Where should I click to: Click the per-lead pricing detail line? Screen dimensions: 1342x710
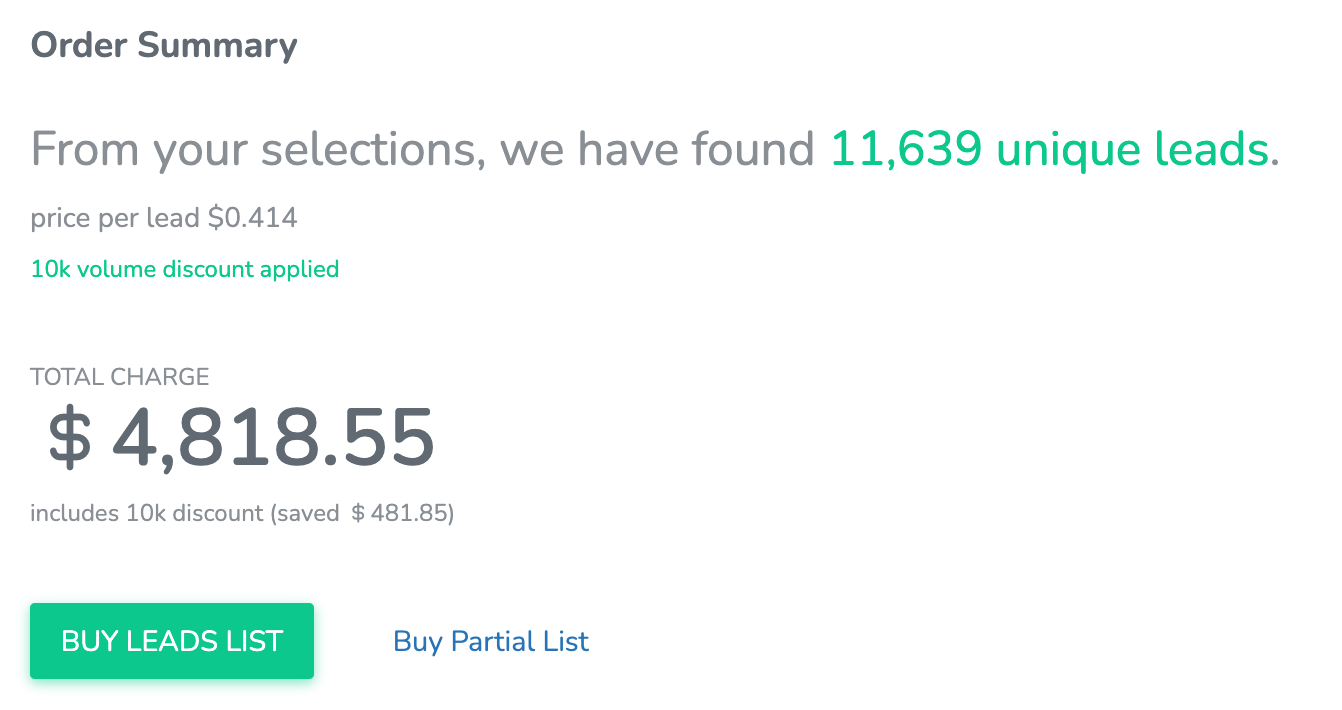[x=163, y=217]
